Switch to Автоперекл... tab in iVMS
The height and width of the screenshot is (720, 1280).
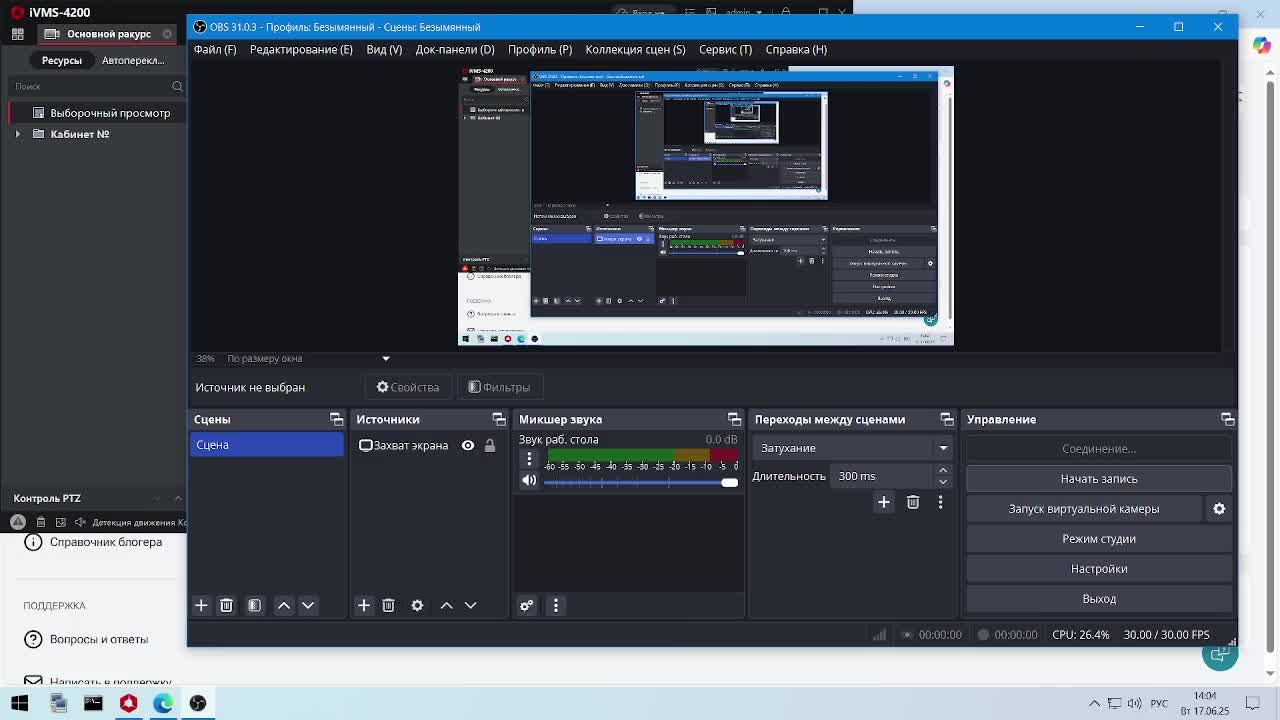133,60
